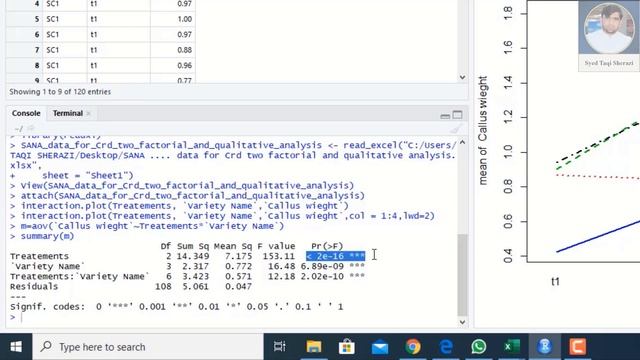The image size is (640, 360).
Task: Clear the console with the broom icon
Action: pyautogui.click(x=455, y=130)
